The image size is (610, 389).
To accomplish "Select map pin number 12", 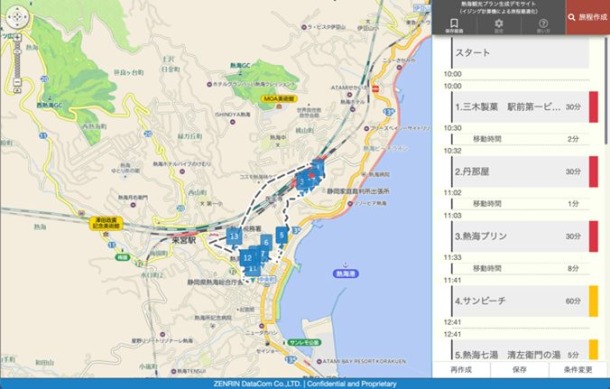I will pos(247,258).
